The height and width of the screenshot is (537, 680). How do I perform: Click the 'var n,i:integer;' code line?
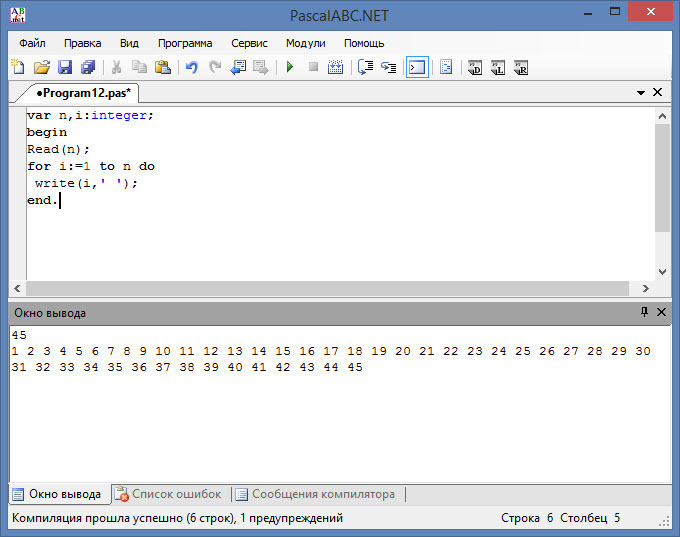[90, 115]
